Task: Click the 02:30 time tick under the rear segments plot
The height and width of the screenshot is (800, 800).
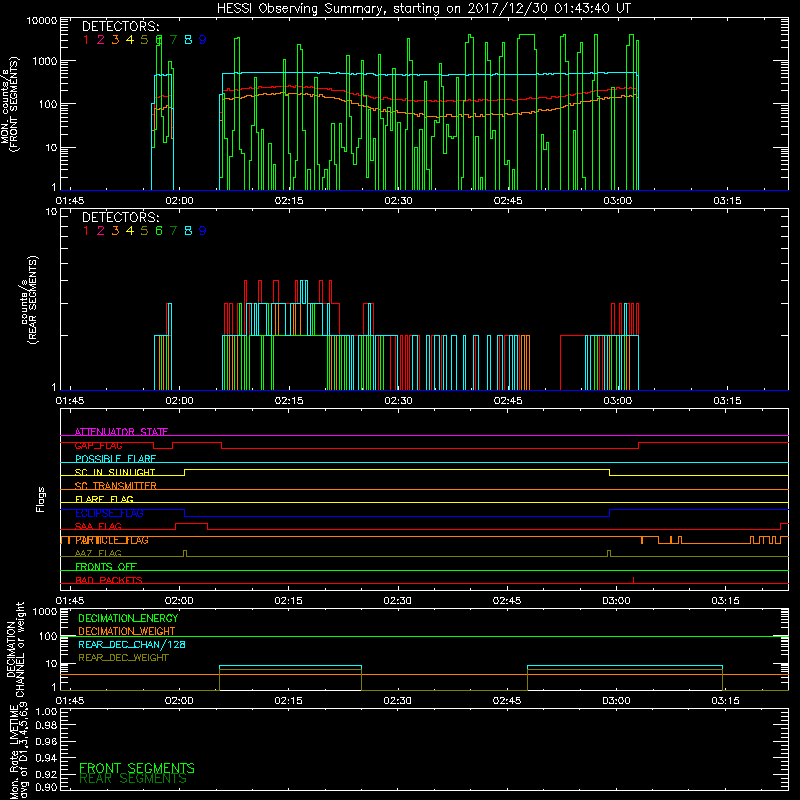Action: click(398, 401)
